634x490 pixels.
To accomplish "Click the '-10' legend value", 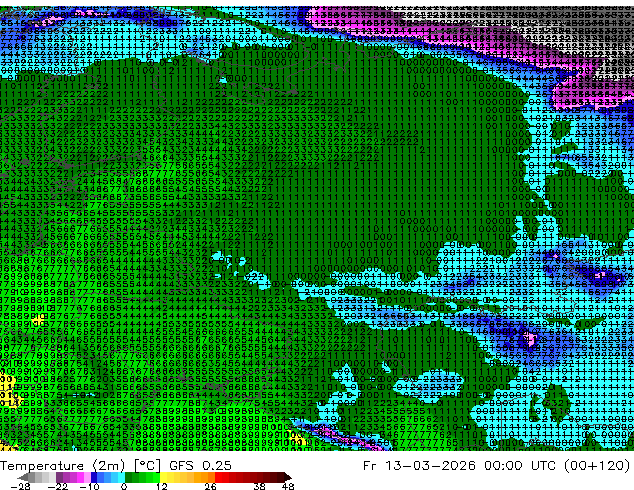I will point(89,486).
